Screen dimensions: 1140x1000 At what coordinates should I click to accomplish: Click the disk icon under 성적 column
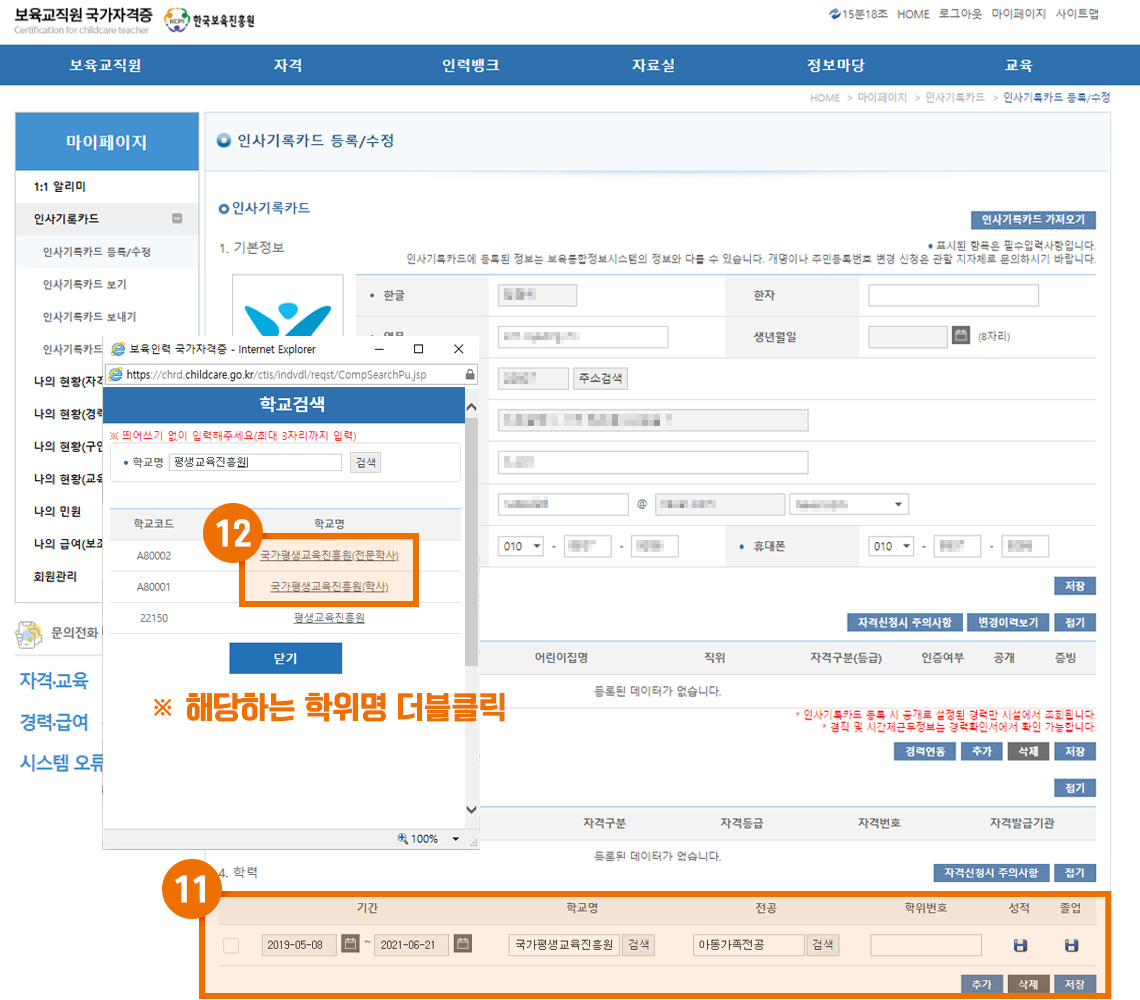tap(1020, 945)
